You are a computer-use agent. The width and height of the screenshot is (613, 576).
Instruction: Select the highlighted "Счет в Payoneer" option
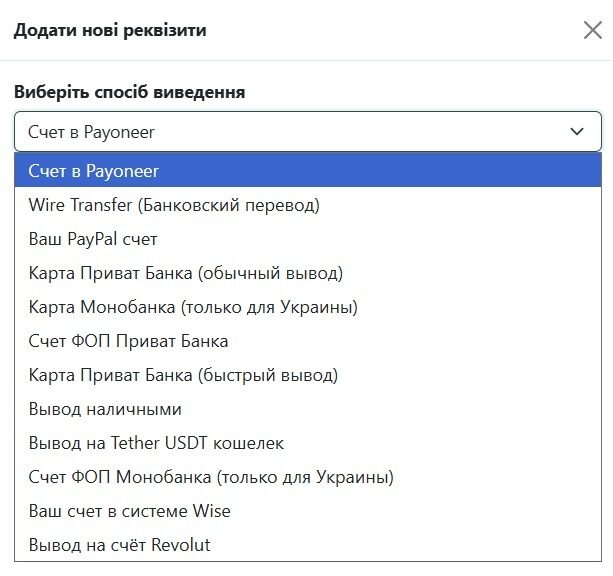(x=308, y=170)
